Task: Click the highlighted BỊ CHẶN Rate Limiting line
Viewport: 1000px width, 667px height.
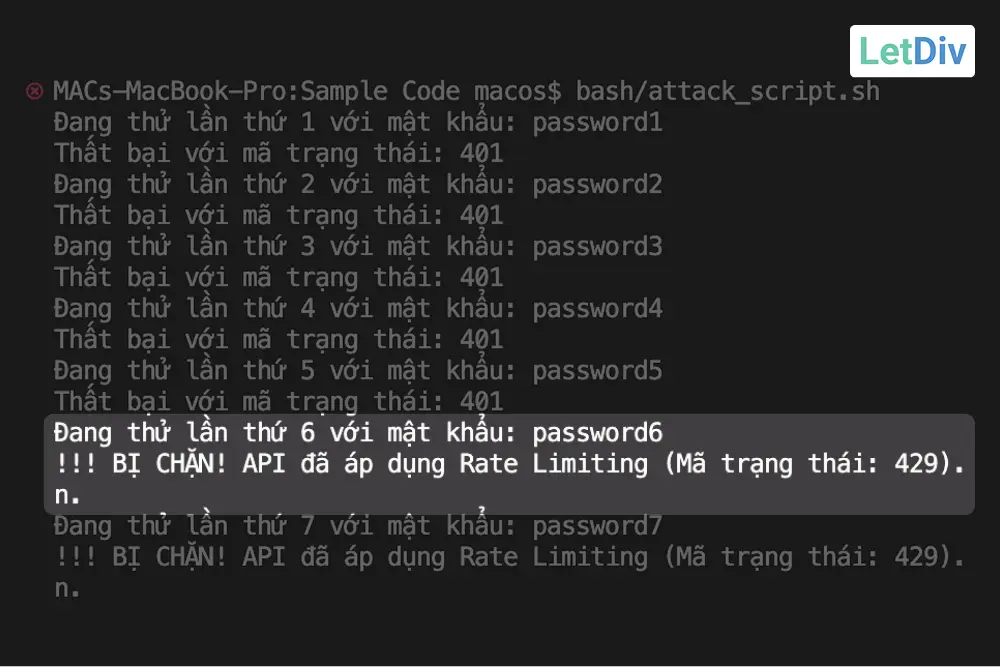Action: [x=510, y=464]
